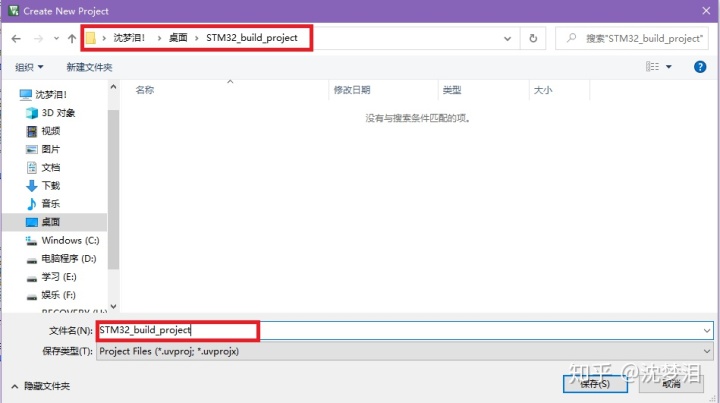Viewport: 720px width, 403px height.
Task: Click the 保存(S) button
Action: [595, 384]
